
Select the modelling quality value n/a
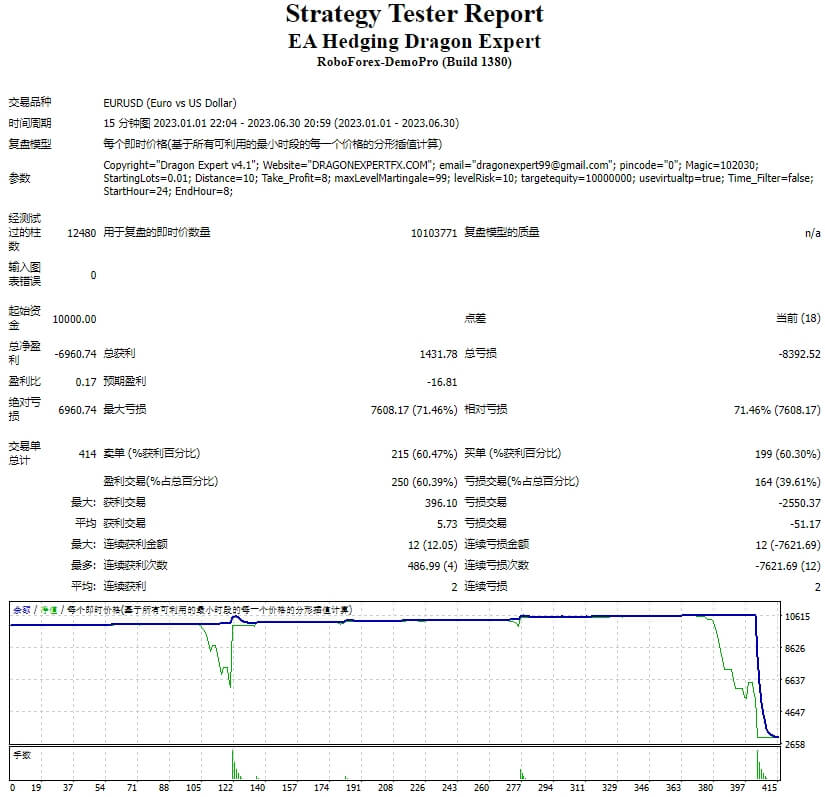(x=812, y=233)
